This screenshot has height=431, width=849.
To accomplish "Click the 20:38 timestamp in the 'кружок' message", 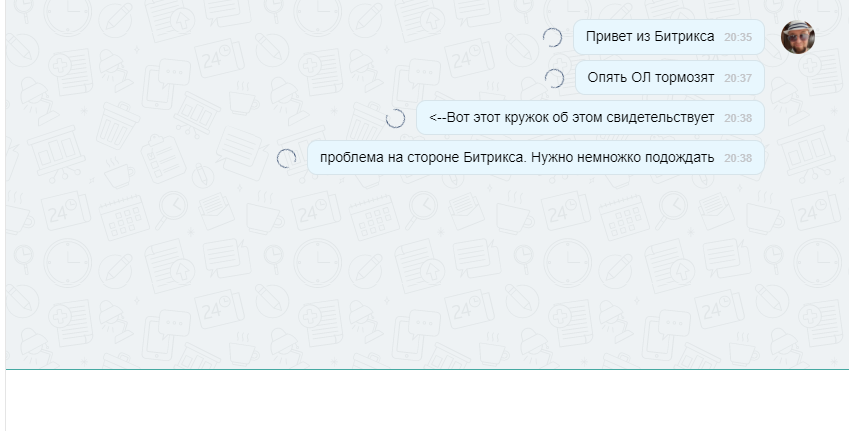I will click(x=738, y=118).
